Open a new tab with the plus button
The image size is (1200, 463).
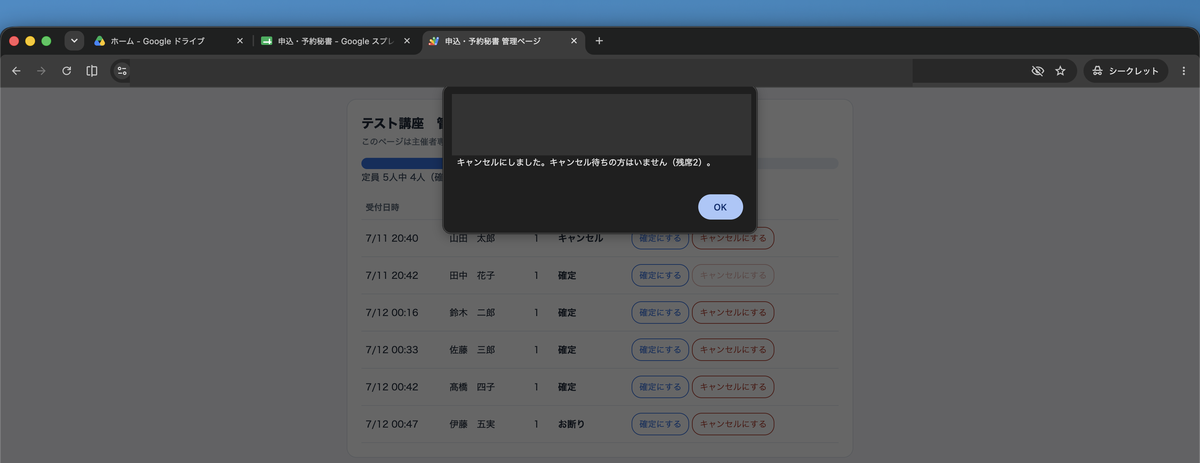[599, 41]
